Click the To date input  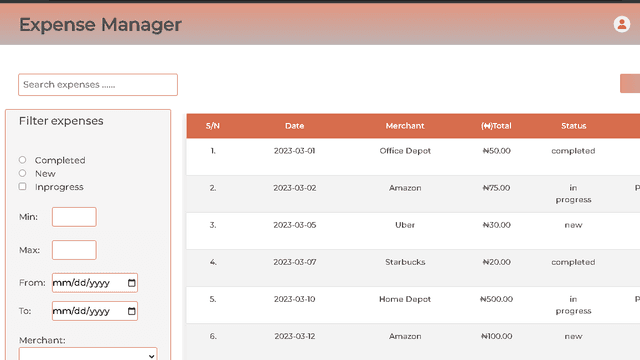(x=95, y=311)
